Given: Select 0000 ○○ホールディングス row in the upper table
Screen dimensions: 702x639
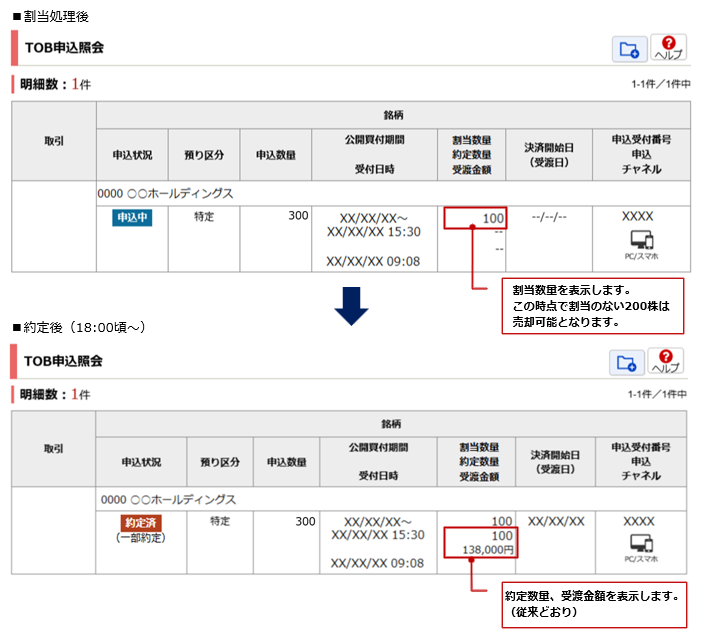Looking at the screenshot, I should coord(167,194).
